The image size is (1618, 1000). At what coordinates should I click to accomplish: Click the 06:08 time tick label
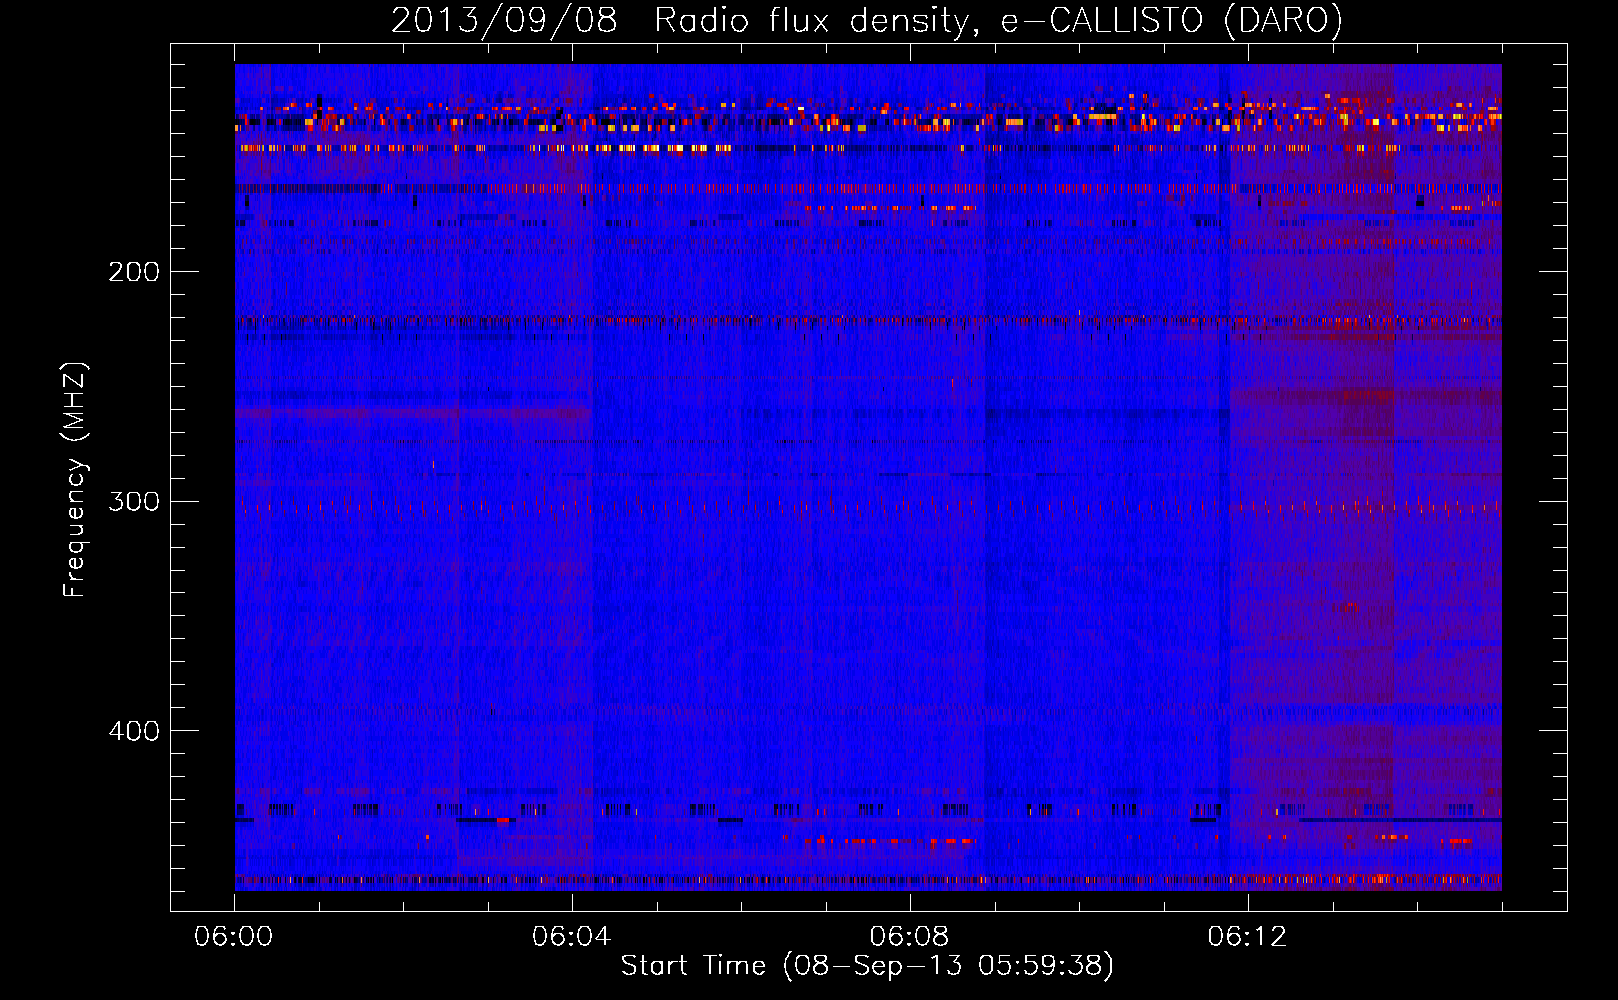910,937
